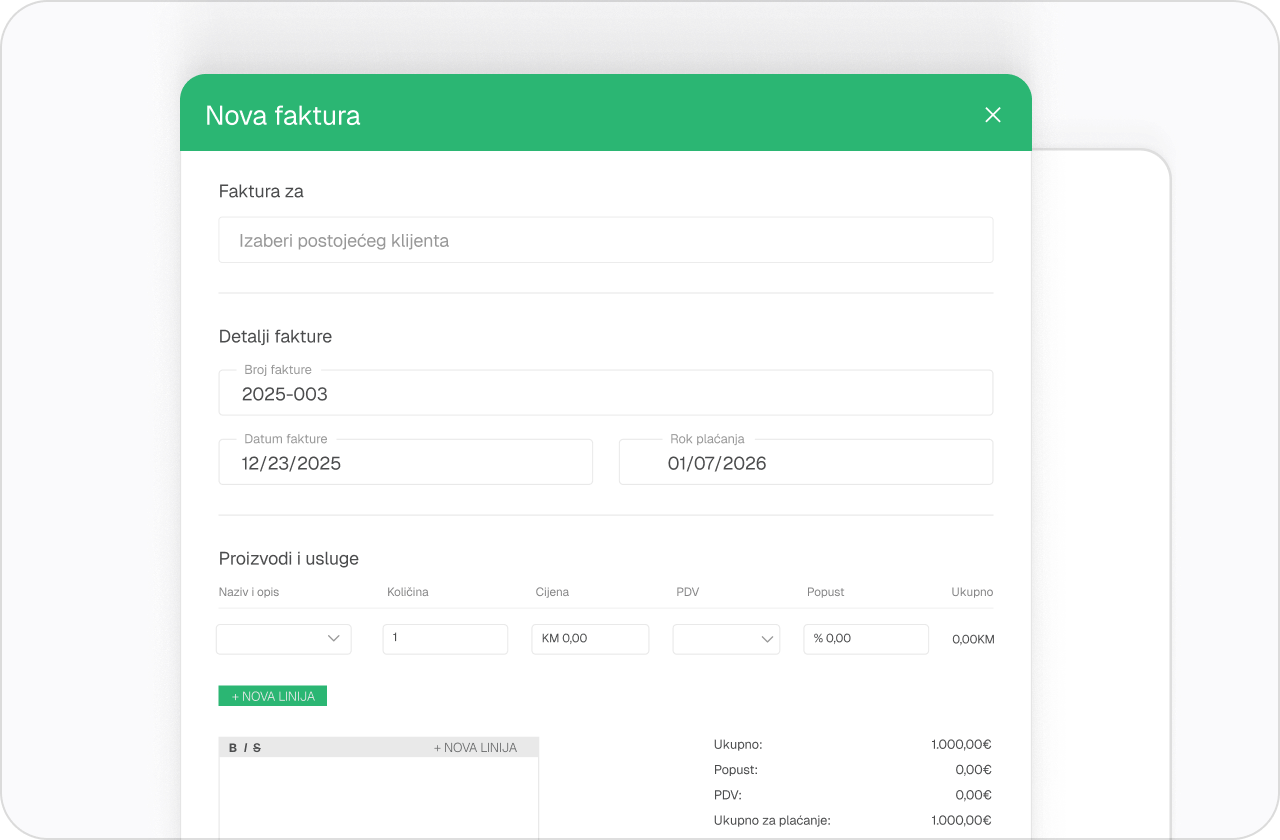The height and width of the screenshot is (840, 1280).
Task: Close the Nova faktura dialog
Action: 993,115
